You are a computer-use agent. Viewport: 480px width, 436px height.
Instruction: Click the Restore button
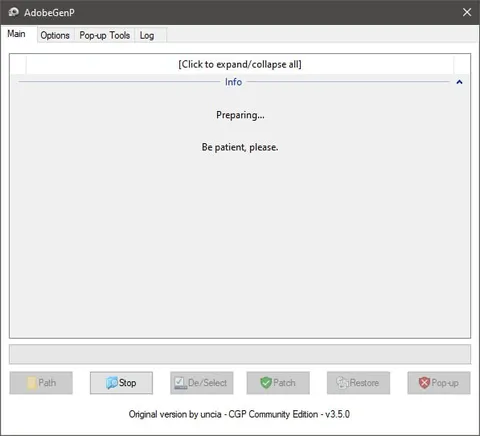(x=358, y=383)
